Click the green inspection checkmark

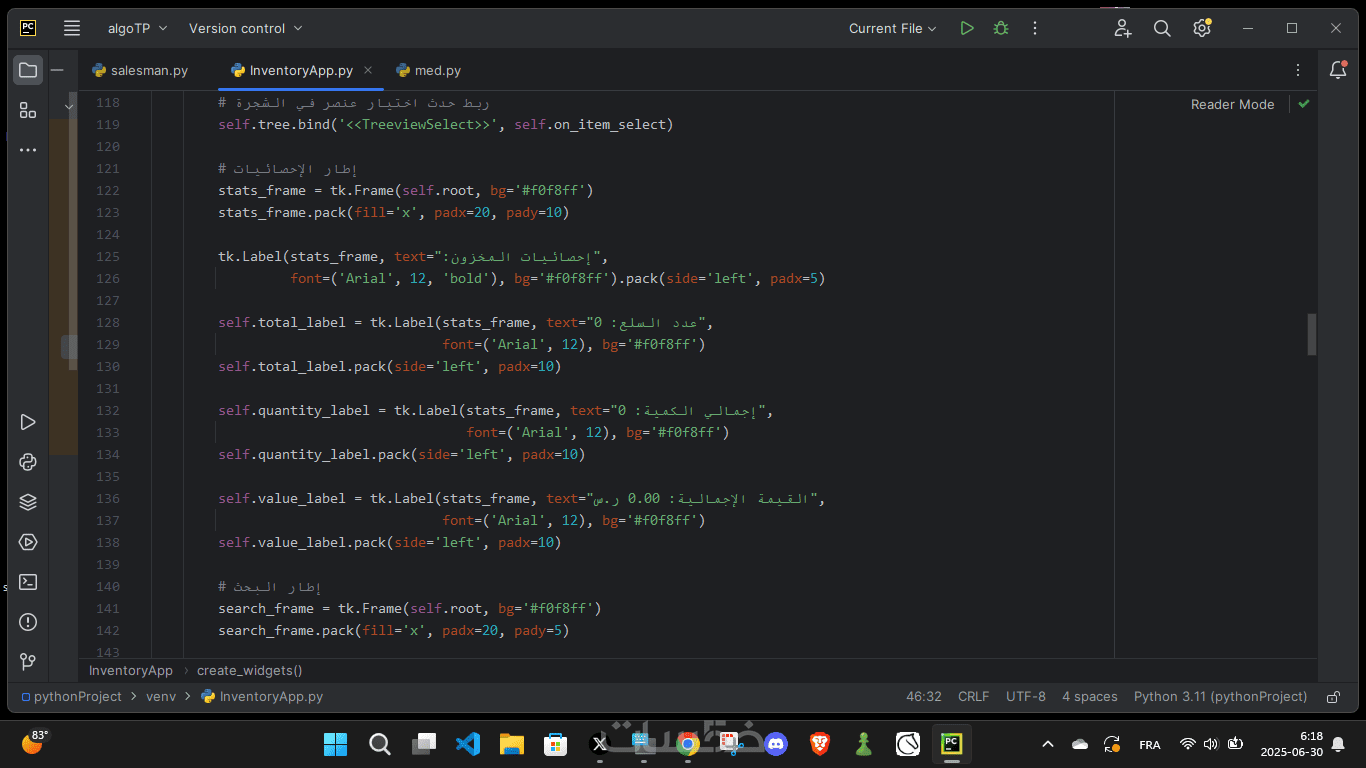(x=1304, y=104)
